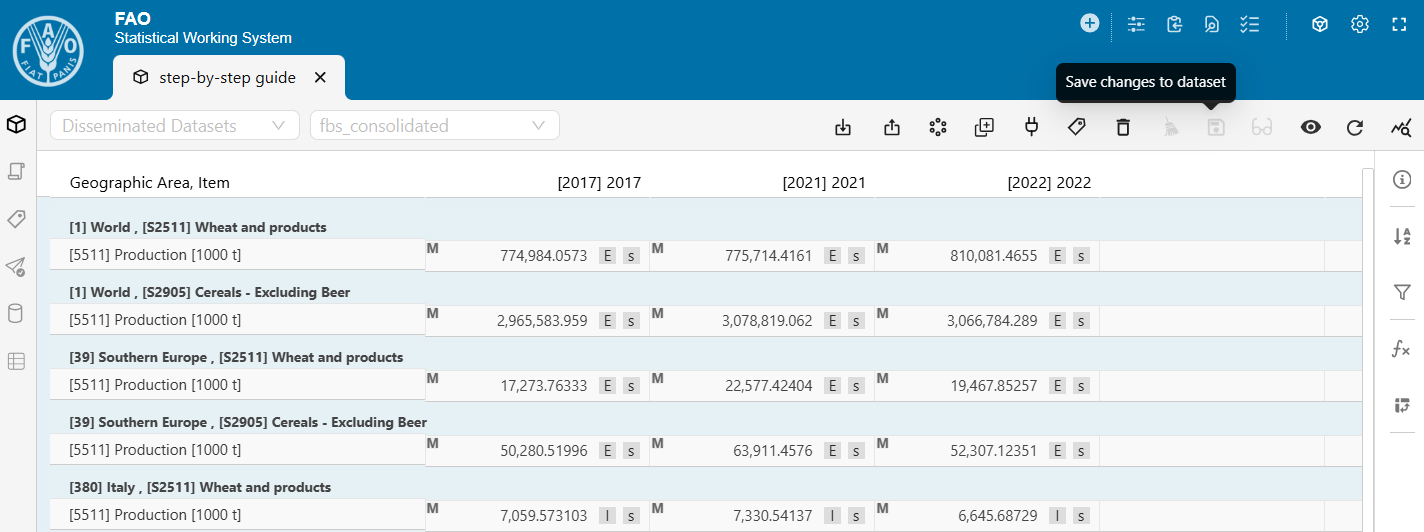Click the trash delete icon in toolbar

(x=1123, y=127)
